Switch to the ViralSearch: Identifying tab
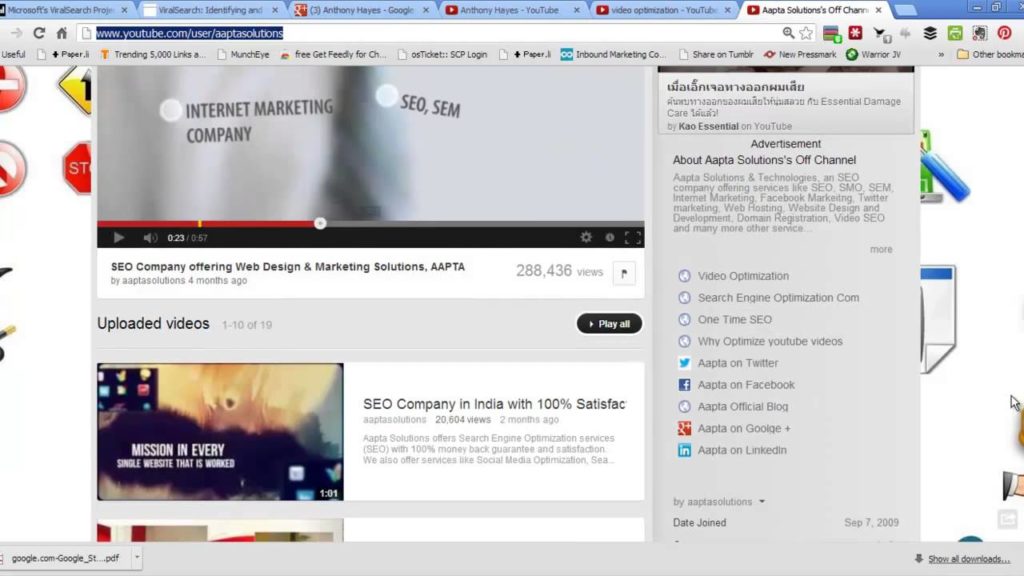The image size is (1024, 576). coord(210,10)
